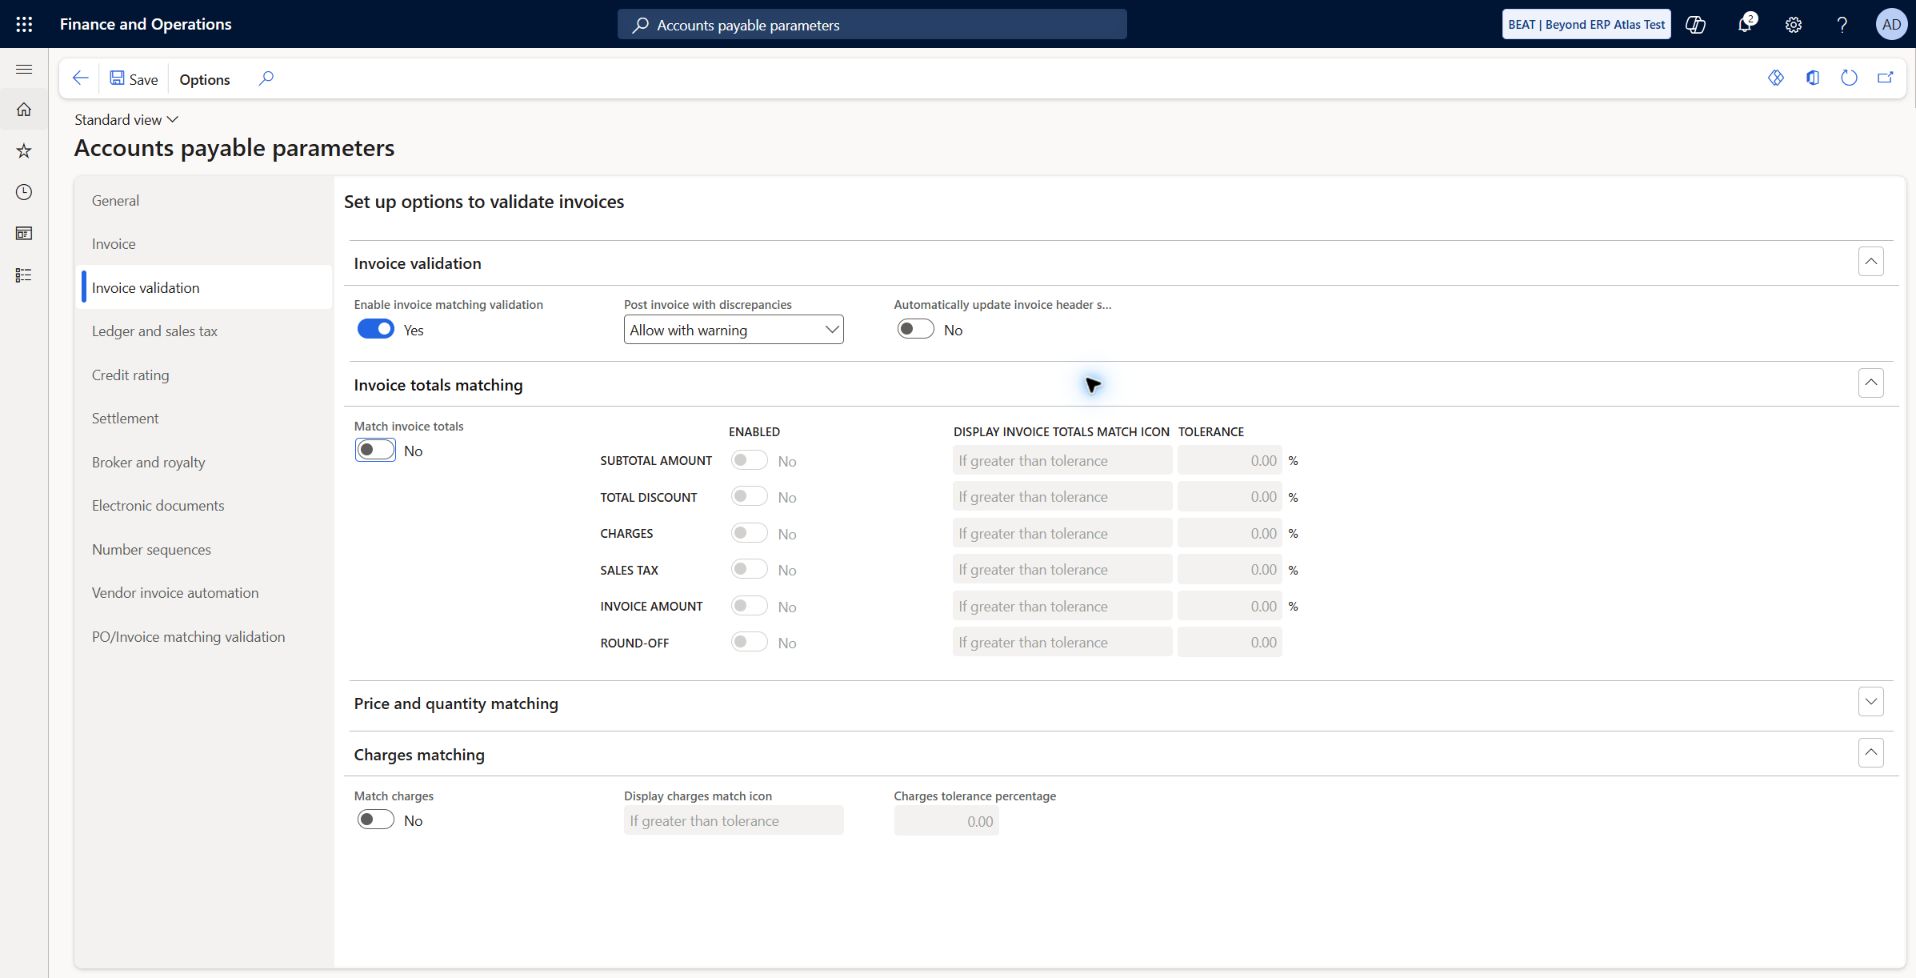Expand the navigation pane hamburger
Screen dimensions: 1916x978
pyautogui.click(x=24, y=70)
